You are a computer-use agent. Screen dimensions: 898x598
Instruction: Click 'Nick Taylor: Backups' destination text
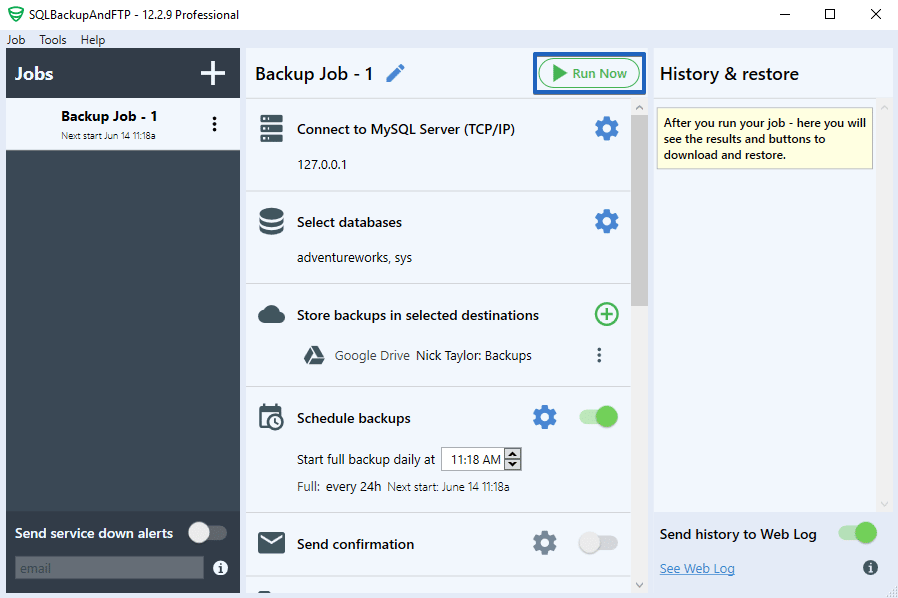pos(474,355)
